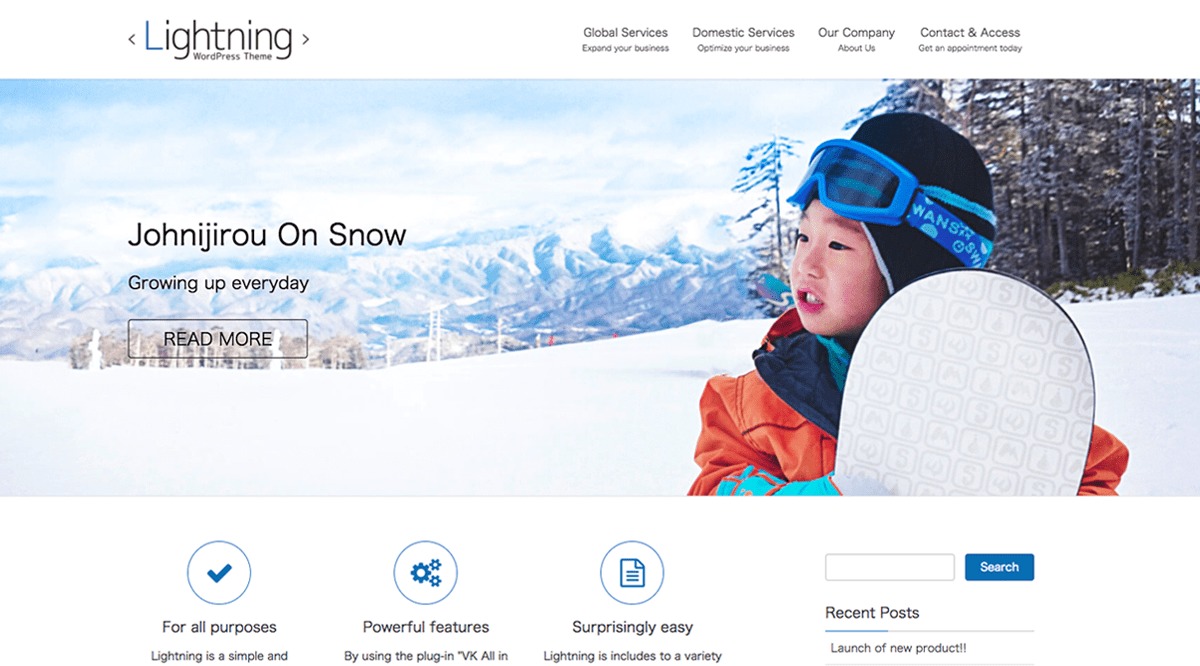Click the READ MORE button
1200x666 pixels.
[x=218, y=339]
